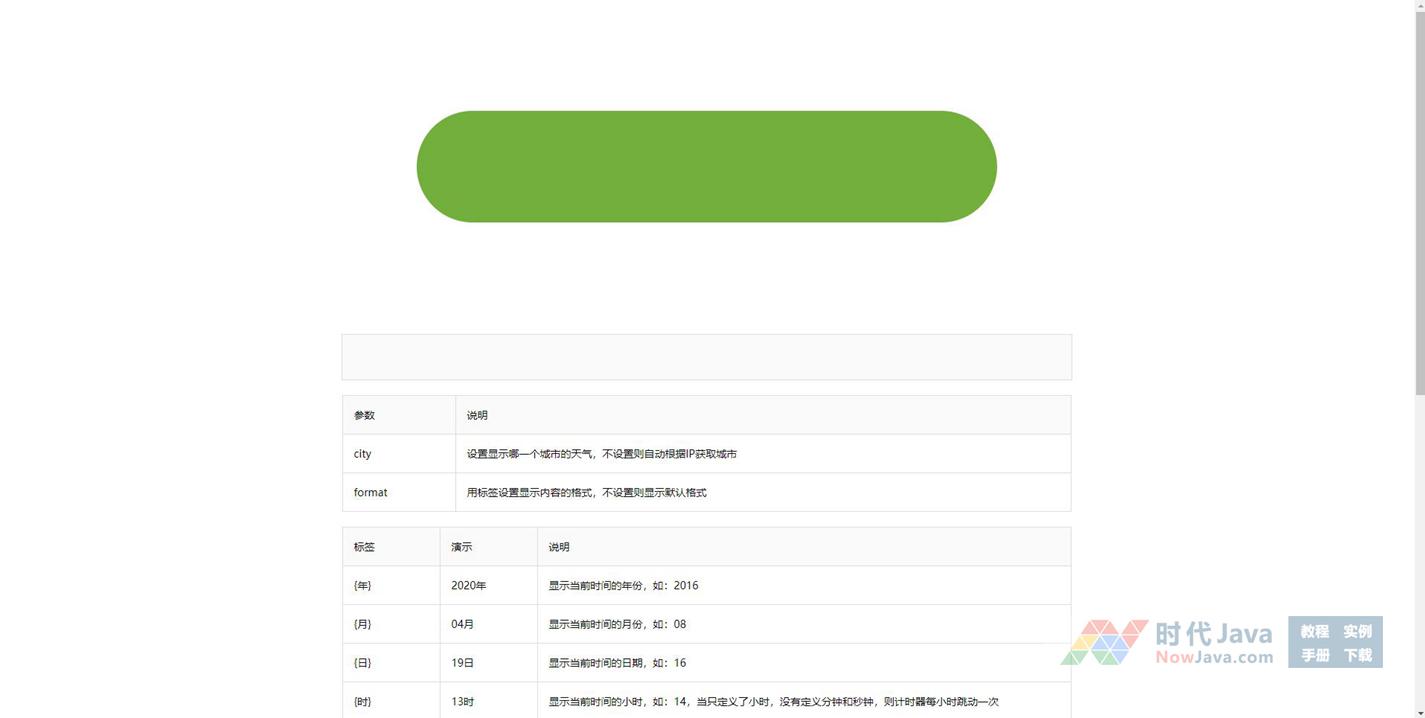The height and width of the screenshot is (718, 1425).
Task: Click the 2020年 demo value
Action: point(469,586)
